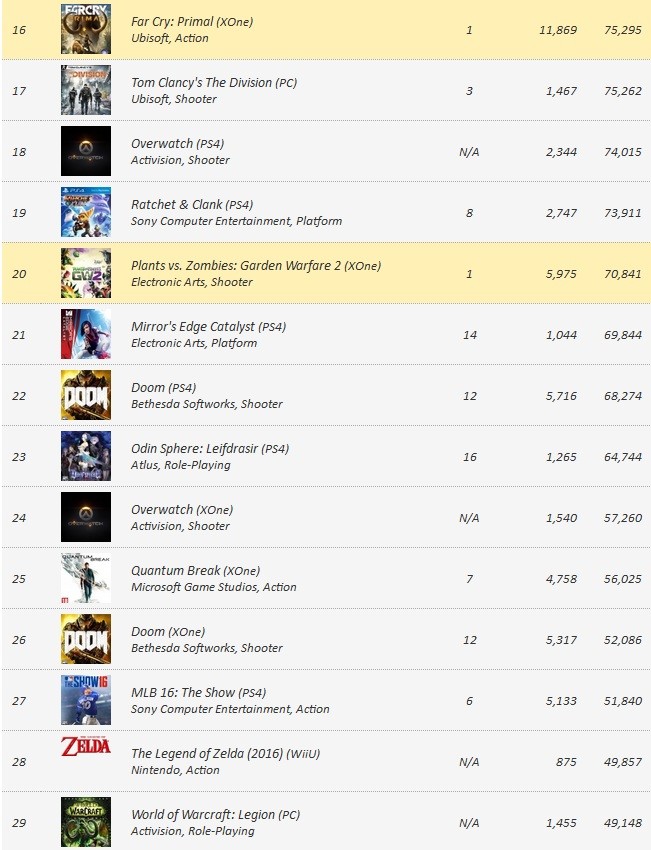Open The Legend of Zelda (2016) link
Viewport: 651px width, 850px height.
(225, 754)
